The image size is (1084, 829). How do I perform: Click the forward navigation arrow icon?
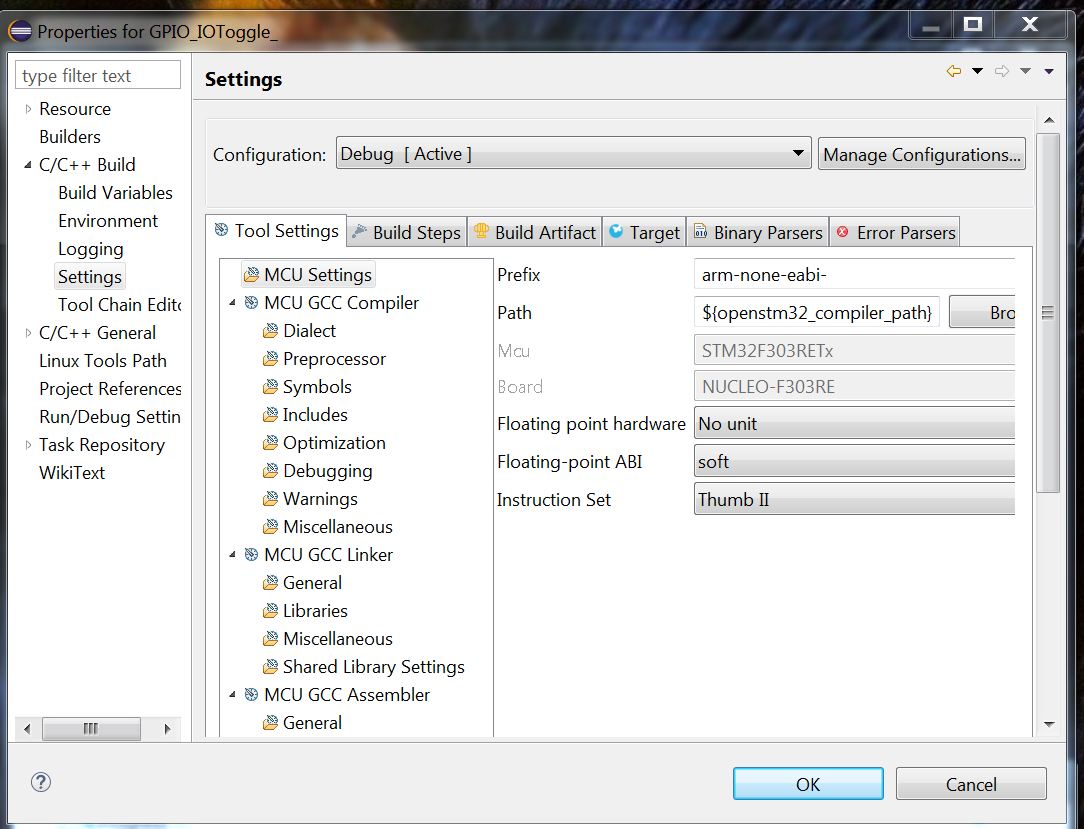(1002, 71)
